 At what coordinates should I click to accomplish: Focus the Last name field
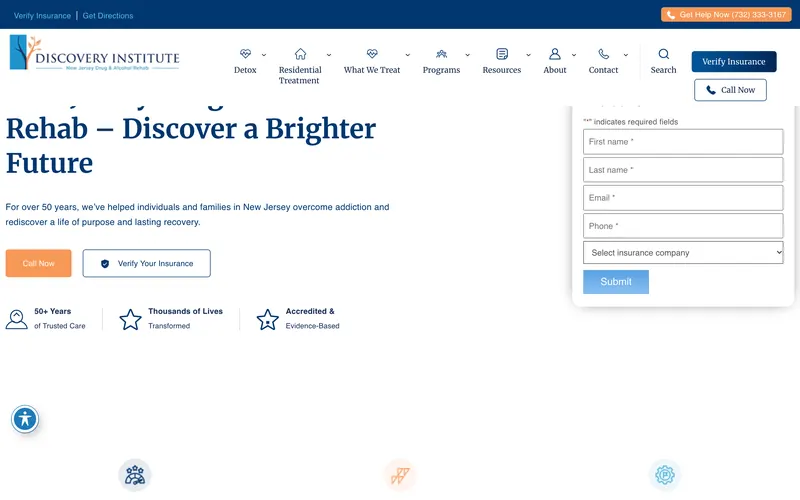pos(683,170)
